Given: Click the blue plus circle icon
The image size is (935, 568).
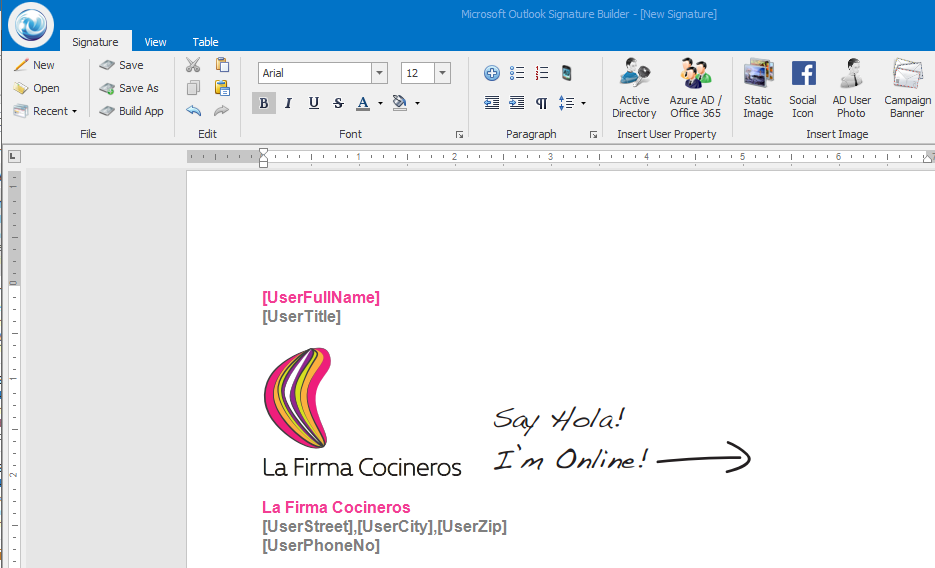Looking at the screenshot, I should point(492,73).
